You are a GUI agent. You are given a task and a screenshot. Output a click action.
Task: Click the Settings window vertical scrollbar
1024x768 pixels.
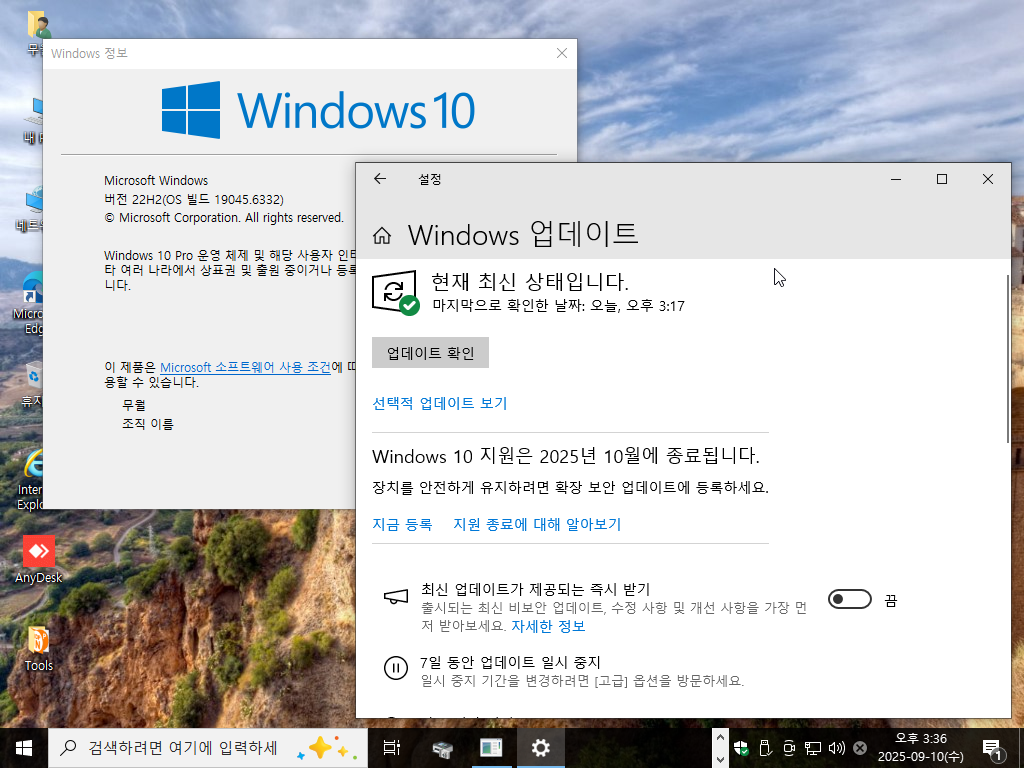1008,359
